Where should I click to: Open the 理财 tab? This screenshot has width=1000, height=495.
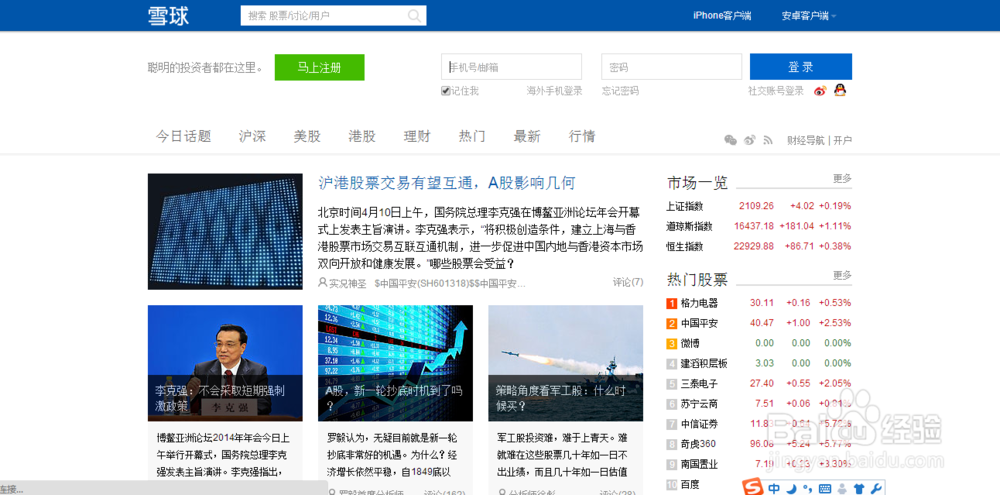[417, 136]
